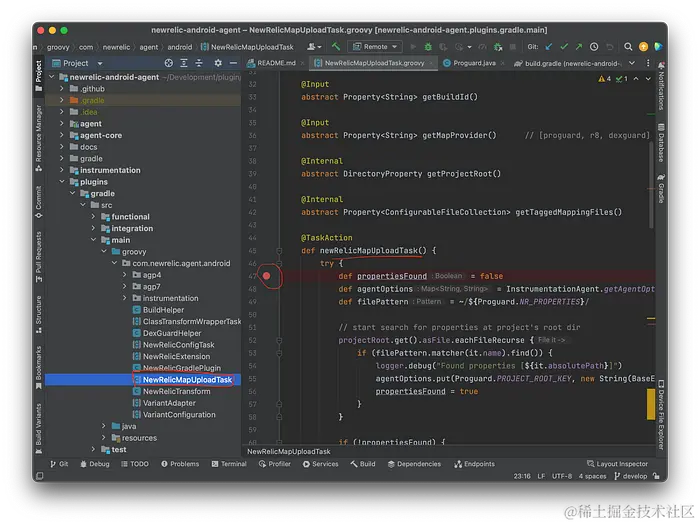Click Git commit checkmark icon
Image resolution: width=700 pixels, height=525 pixels.
[x=564, y=46]
